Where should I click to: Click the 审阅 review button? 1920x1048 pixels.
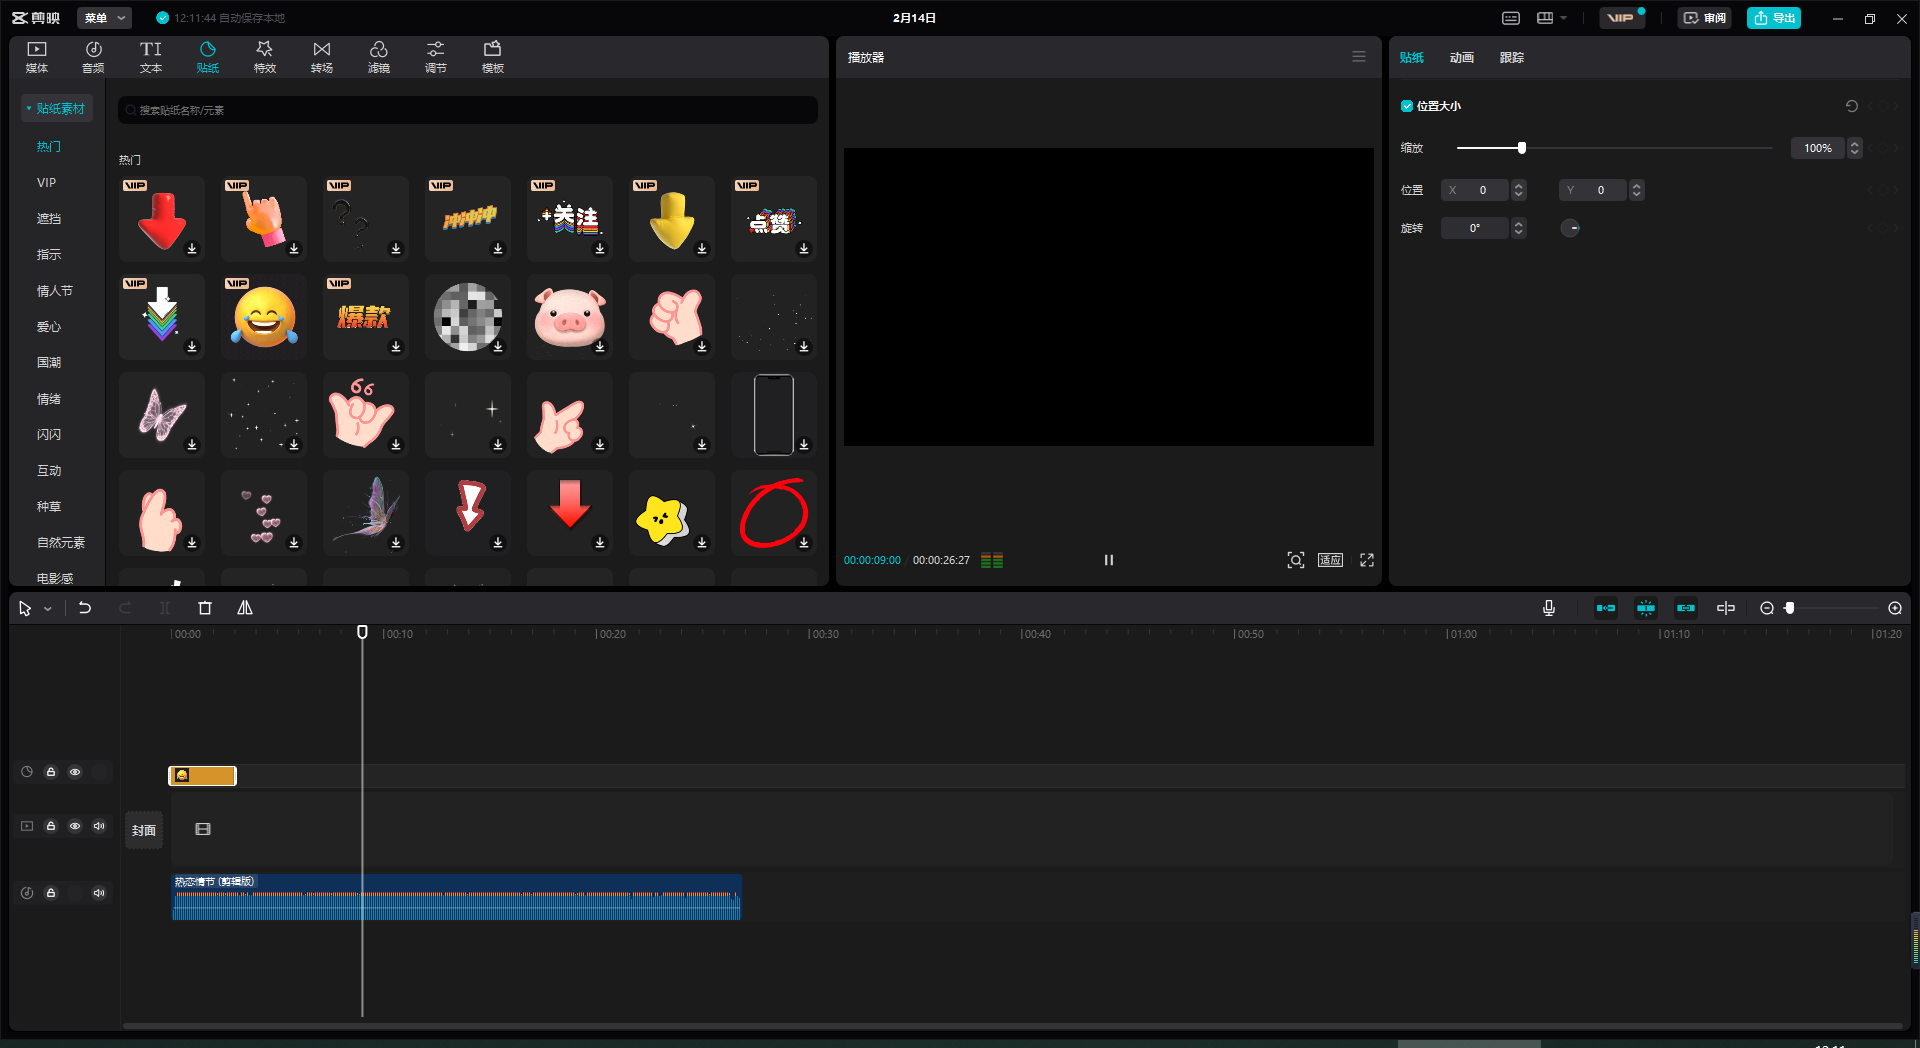pyautogui.click(x=1705, y=18)
